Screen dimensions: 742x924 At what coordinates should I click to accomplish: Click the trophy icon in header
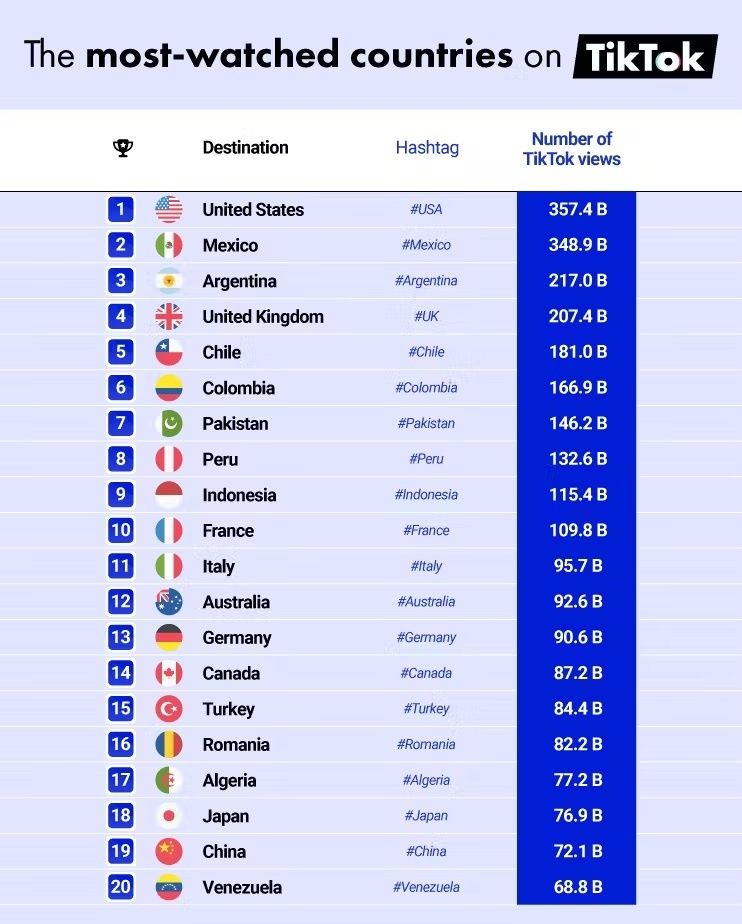point(123,147)
